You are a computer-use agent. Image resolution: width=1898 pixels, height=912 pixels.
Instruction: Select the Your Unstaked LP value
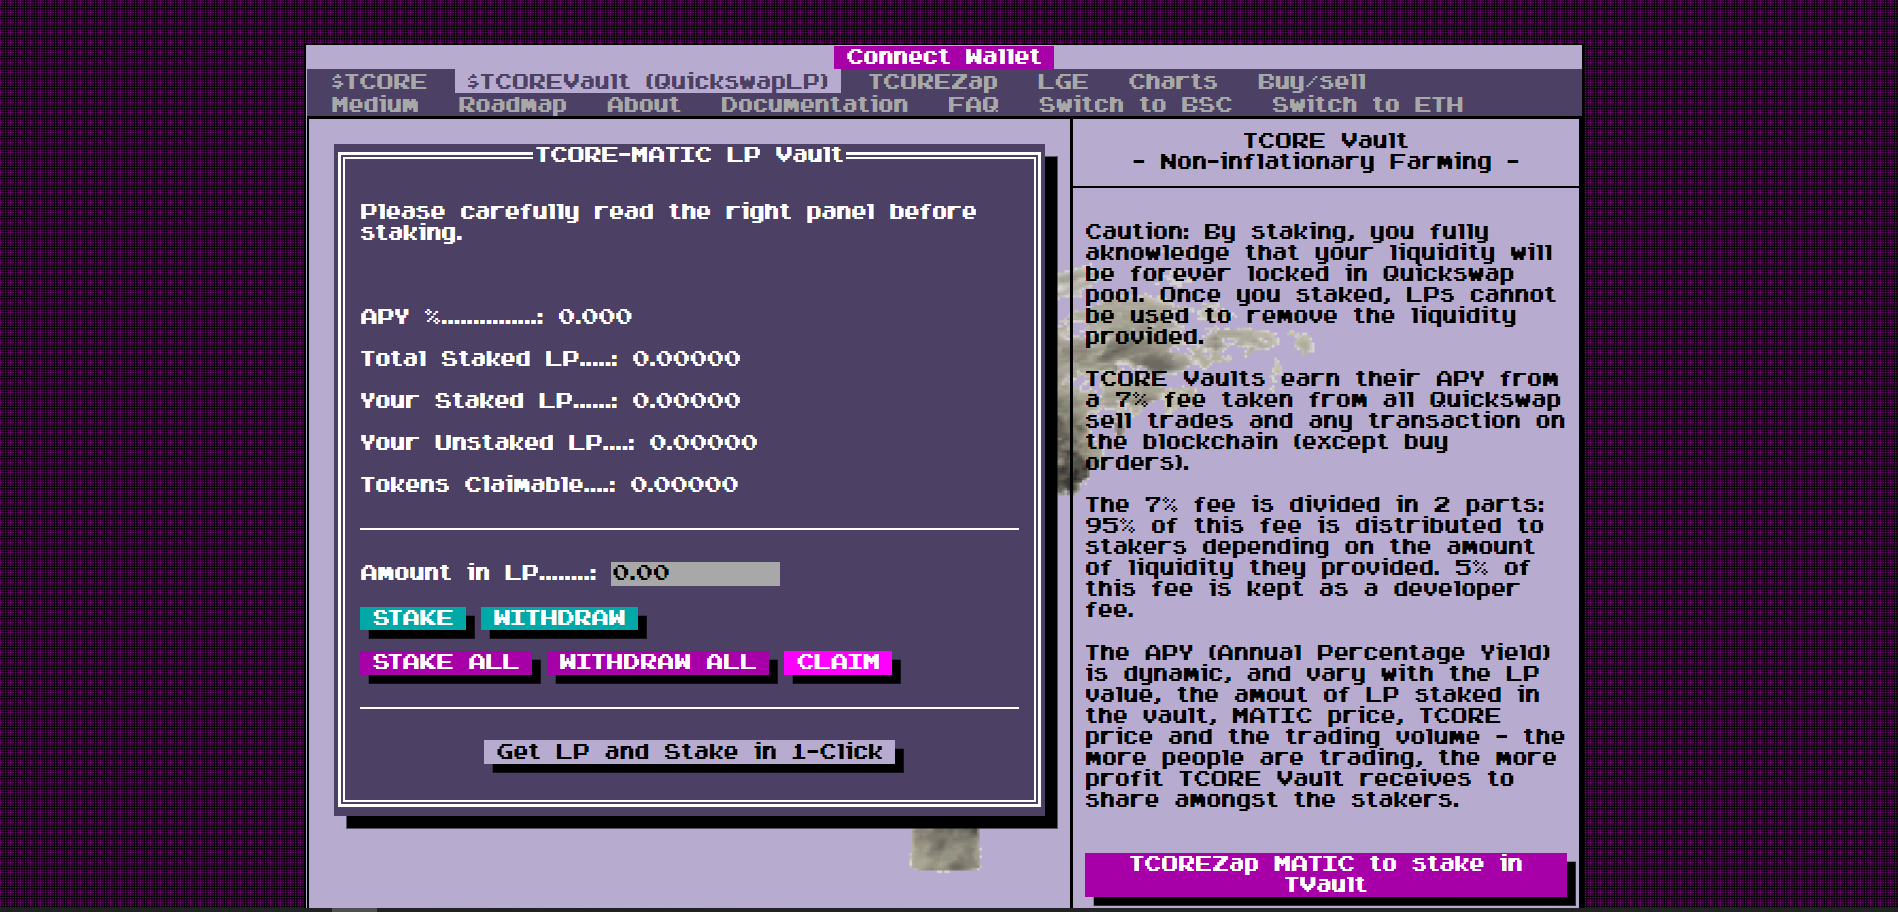(703, 443)
